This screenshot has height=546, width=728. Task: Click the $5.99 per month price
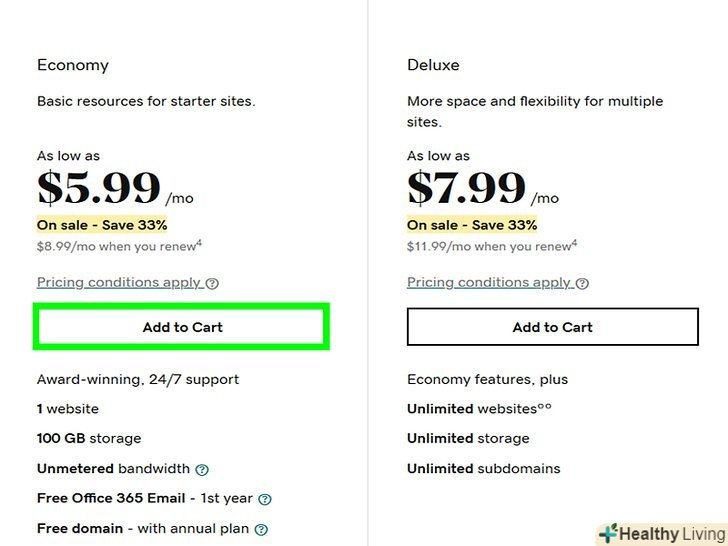point(100,189)
